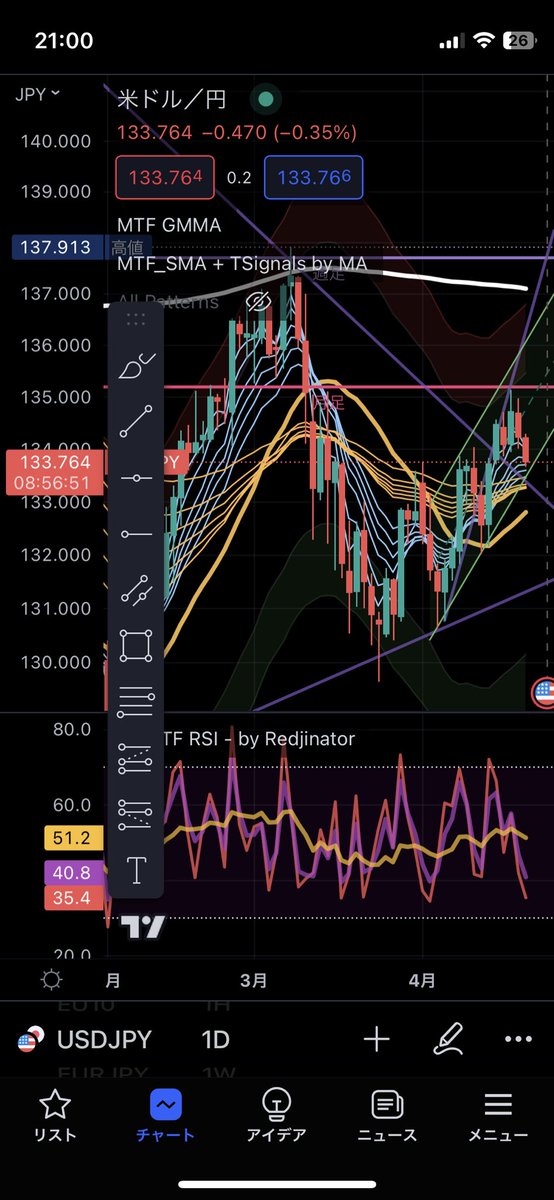Tap the plus add indicator icon
Screen dimensions: 554x1200
point(376,1039)
